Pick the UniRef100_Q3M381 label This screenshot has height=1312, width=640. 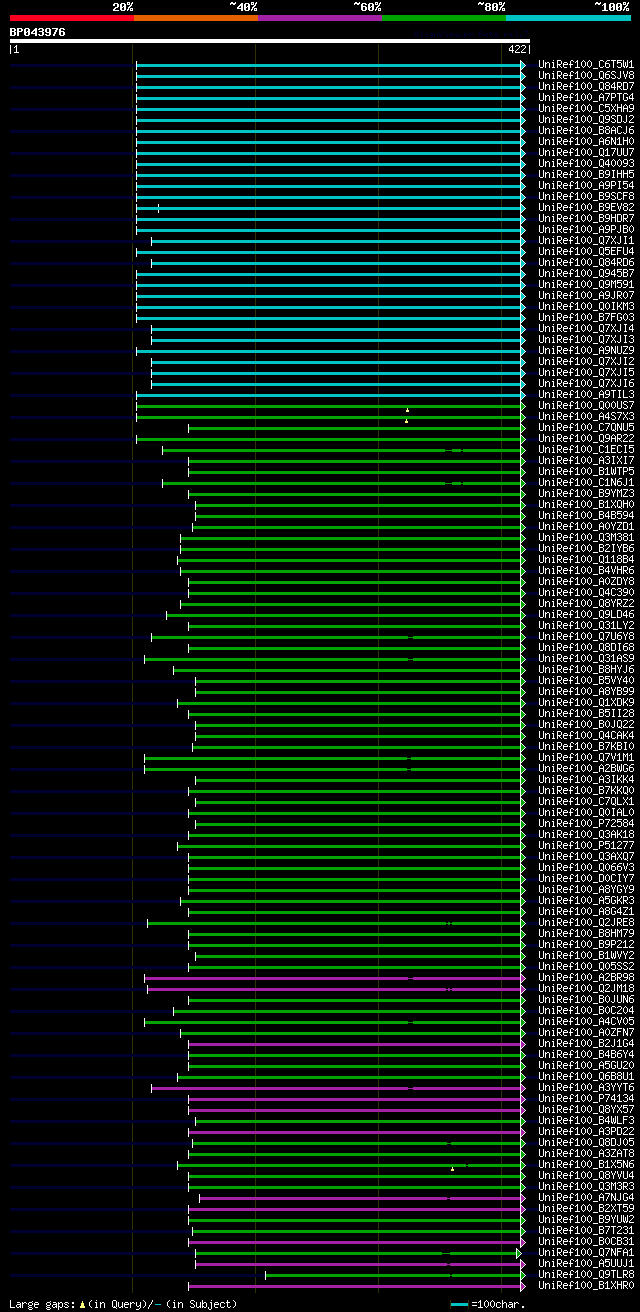[586, 537]
